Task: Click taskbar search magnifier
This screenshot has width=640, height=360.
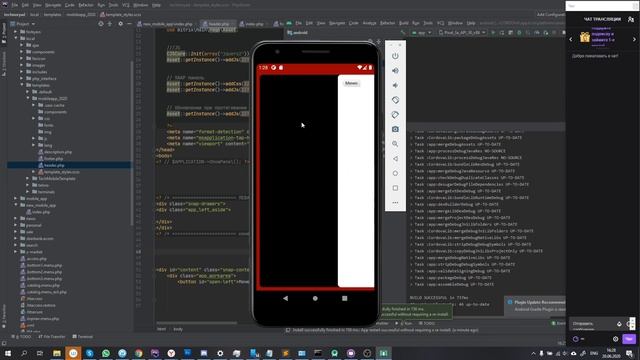Action: click(24, 353)
